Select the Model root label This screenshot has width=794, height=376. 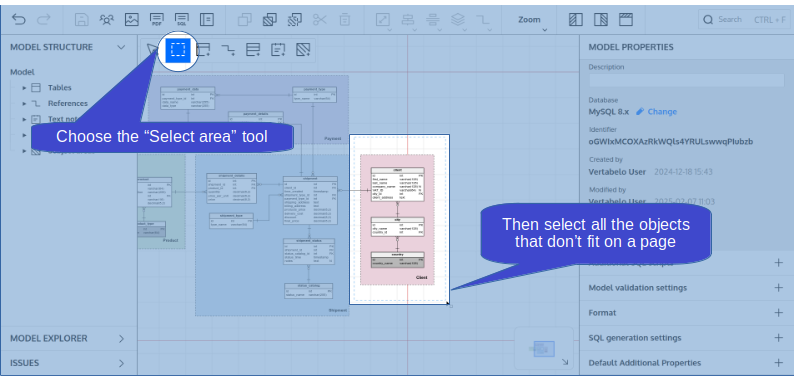[22, 72]
